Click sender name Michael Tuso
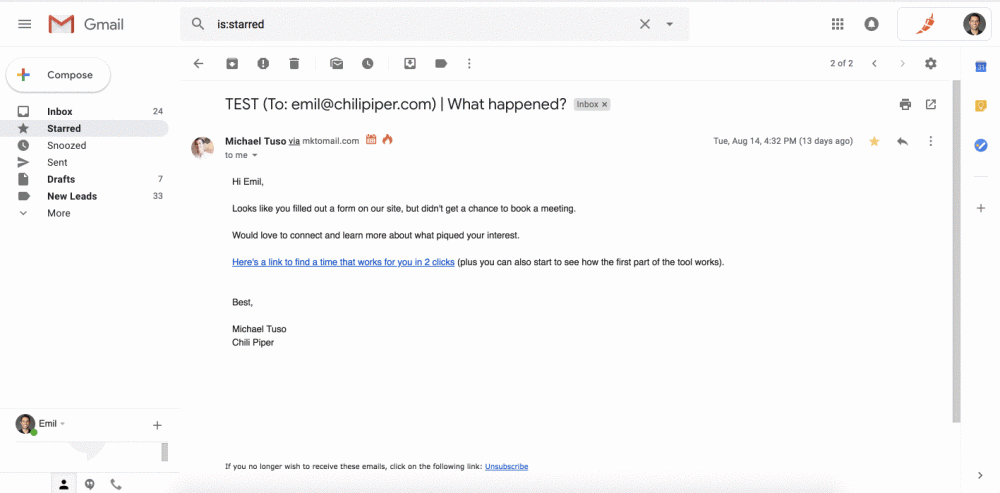 click(255, 141)
